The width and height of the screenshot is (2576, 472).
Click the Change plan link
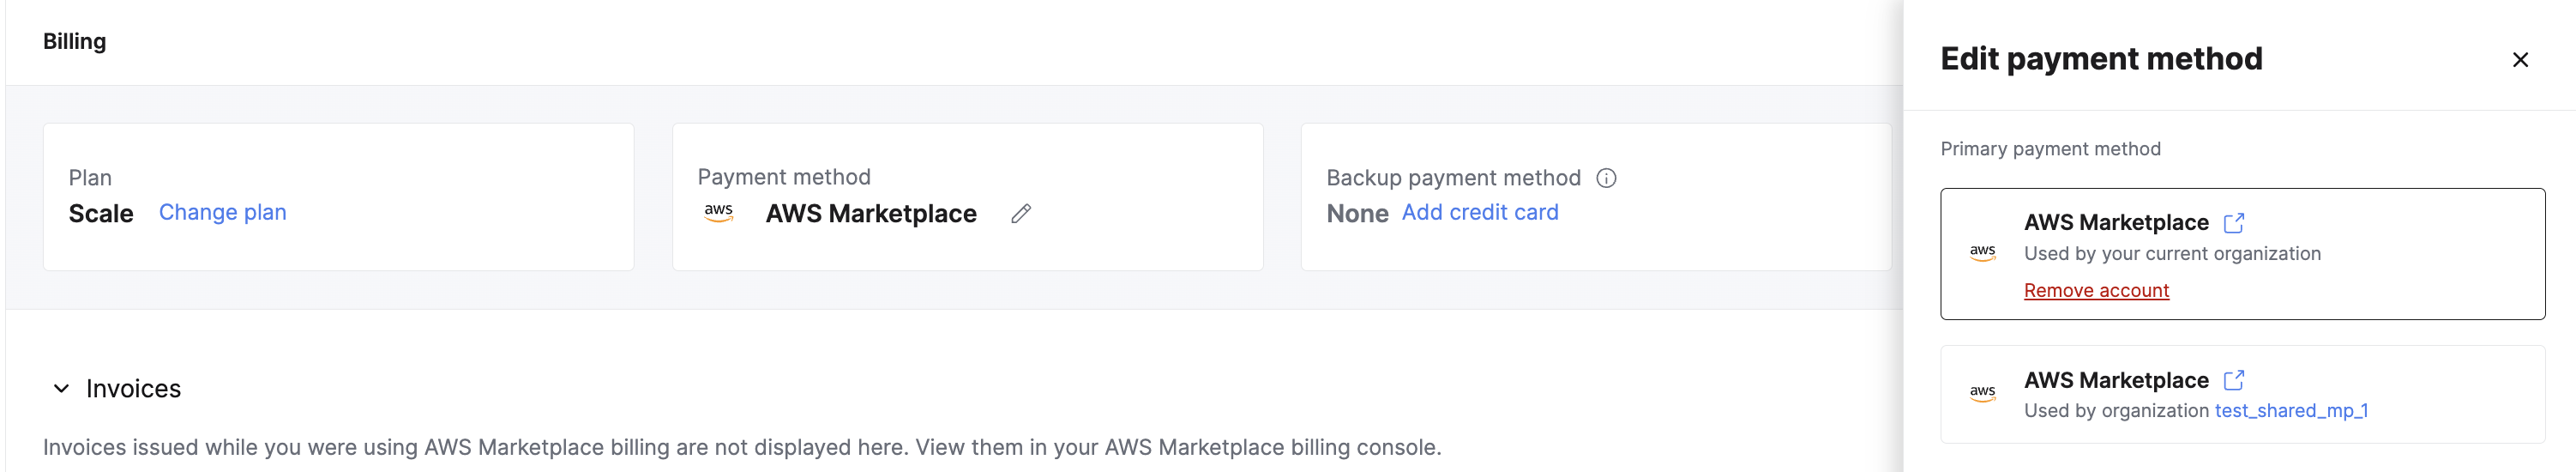(x=222, y=212)
